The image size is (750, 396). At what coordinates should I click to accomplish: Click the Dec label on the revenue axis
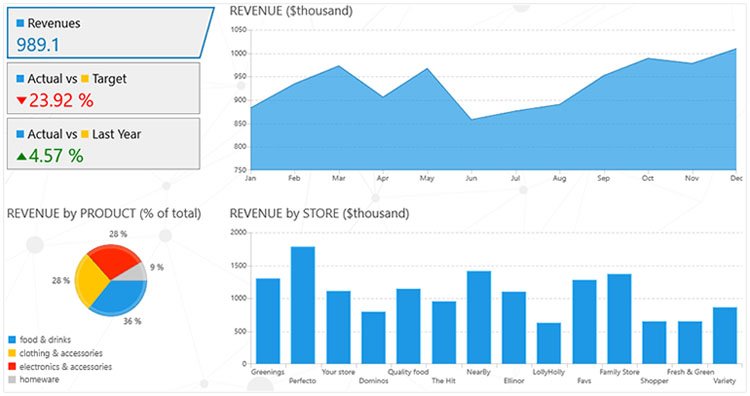coord(737,178)
